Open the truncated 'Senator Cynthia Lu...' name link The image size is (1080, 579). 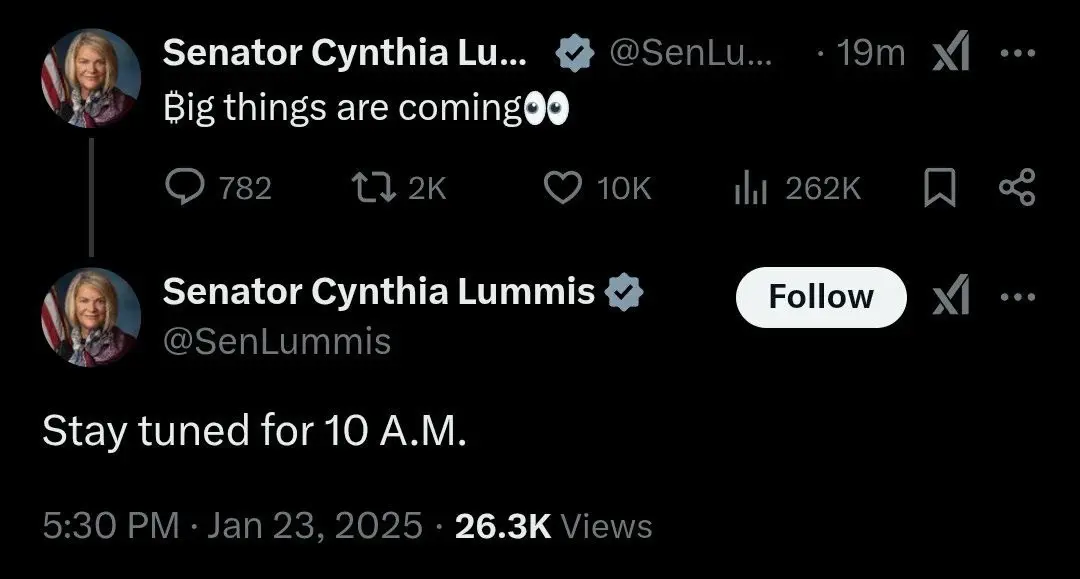[346, 53]
